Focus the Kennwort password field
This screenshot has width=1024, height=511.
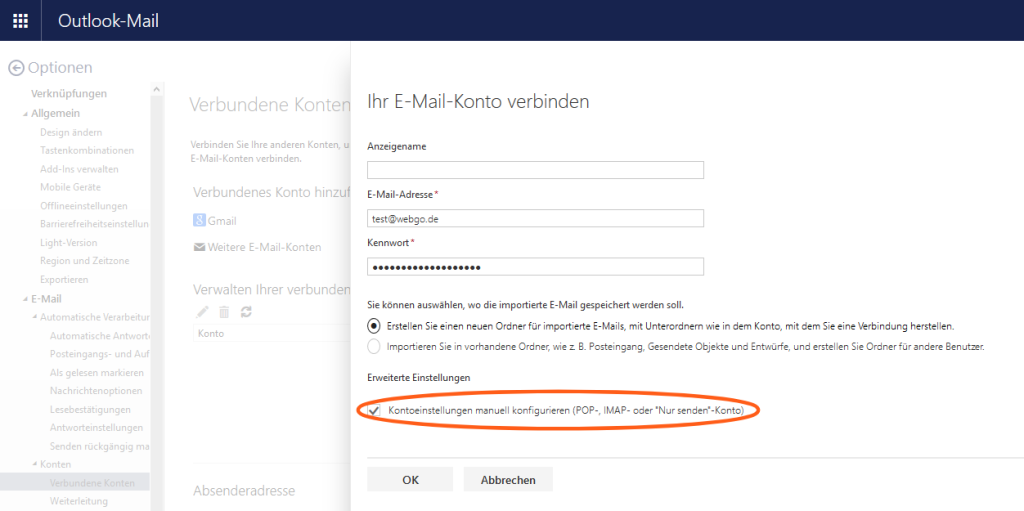pyautogui.click(x=536, y=267)
